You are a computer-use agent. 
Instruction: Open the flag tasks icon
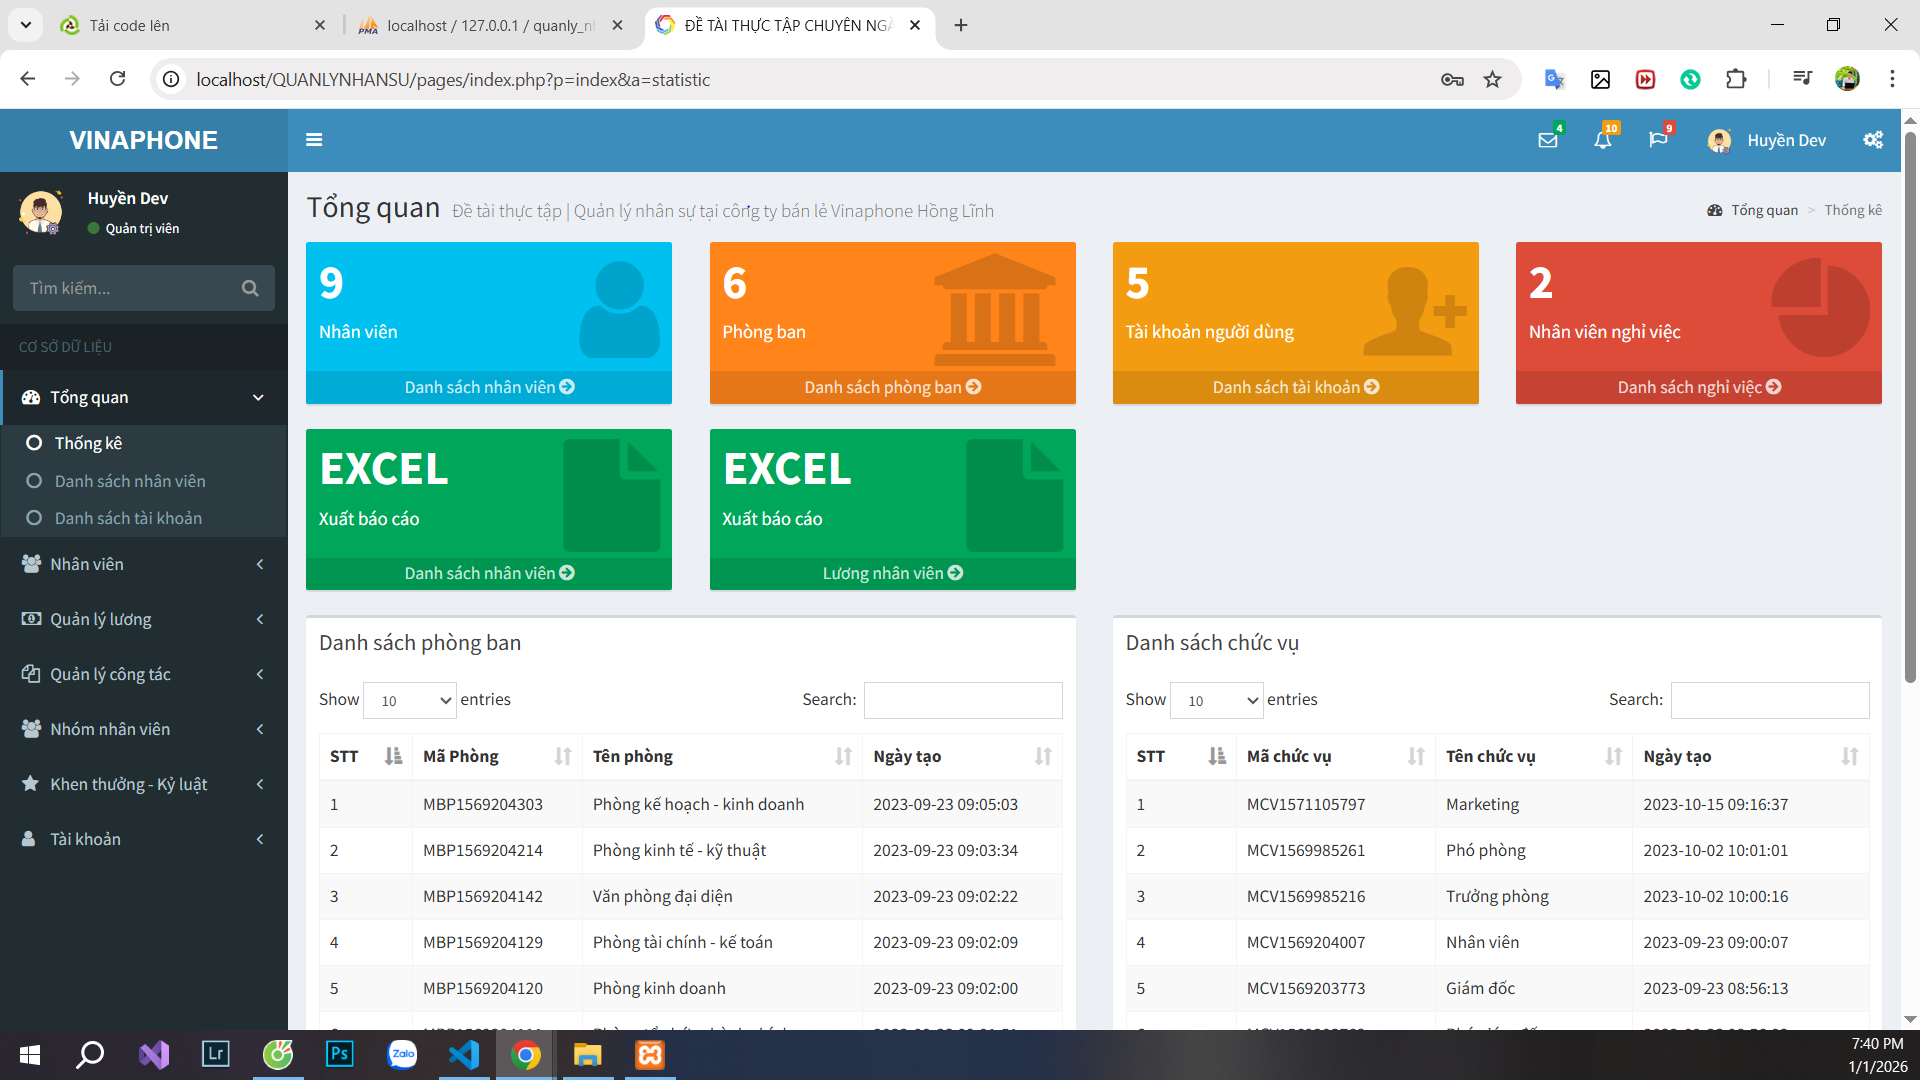[1658, 140]
